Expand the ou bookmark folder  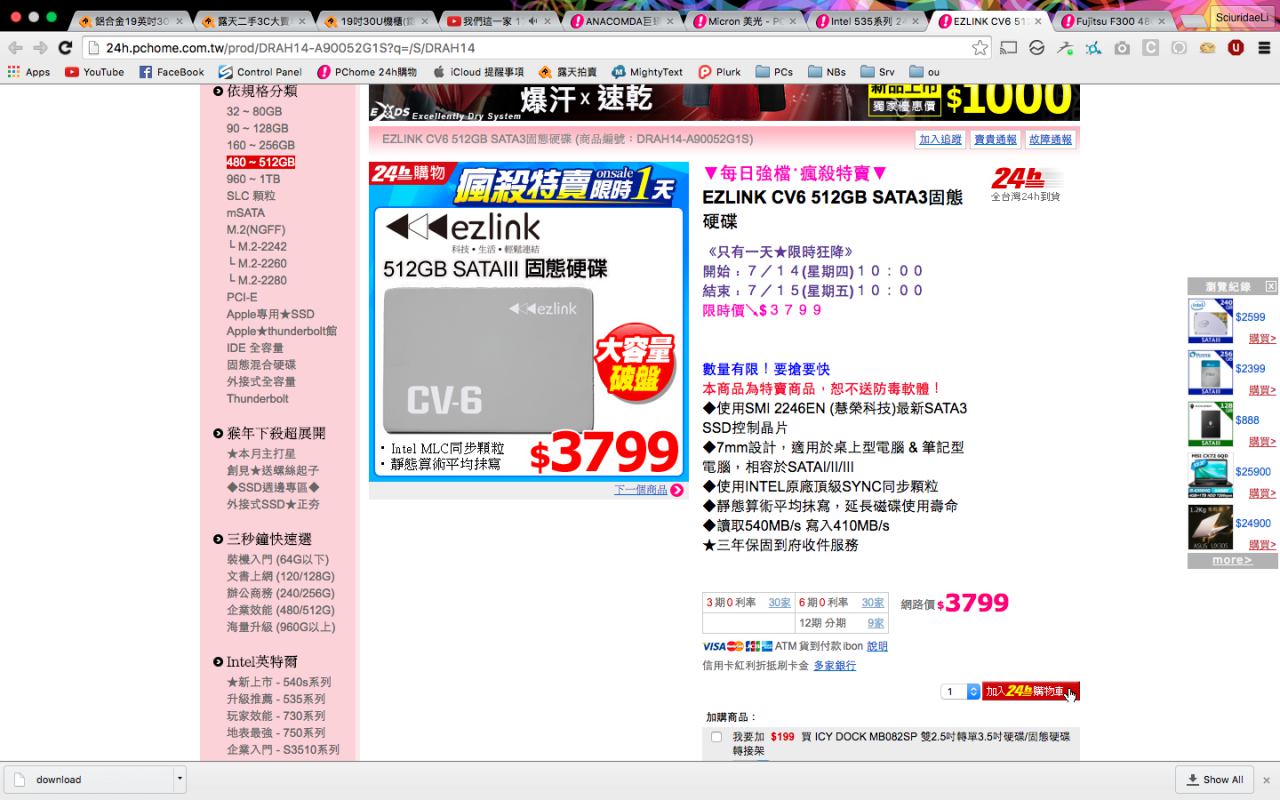925,72
